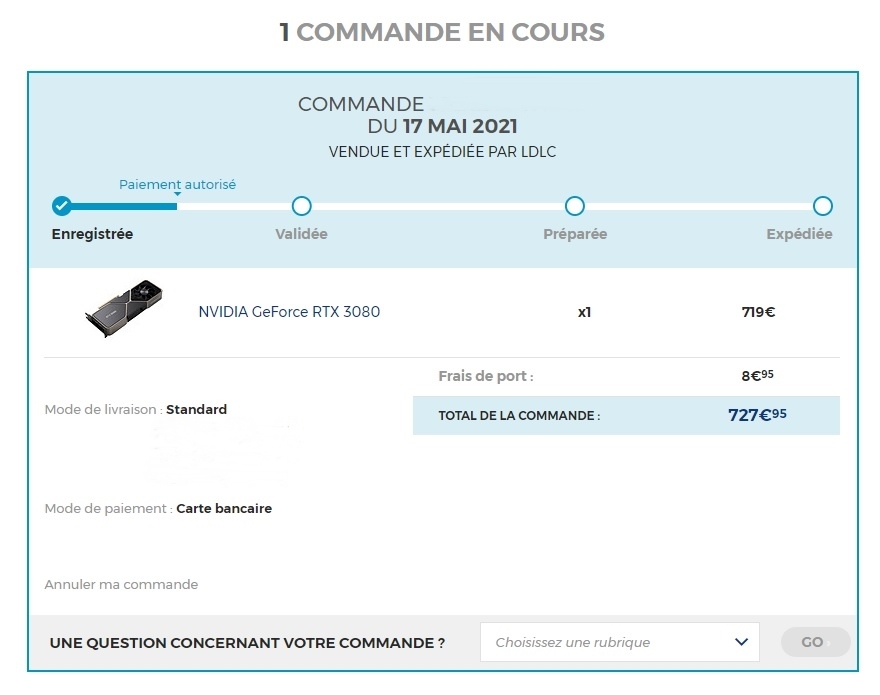
Task: Click the GO button
Action: 815,642
